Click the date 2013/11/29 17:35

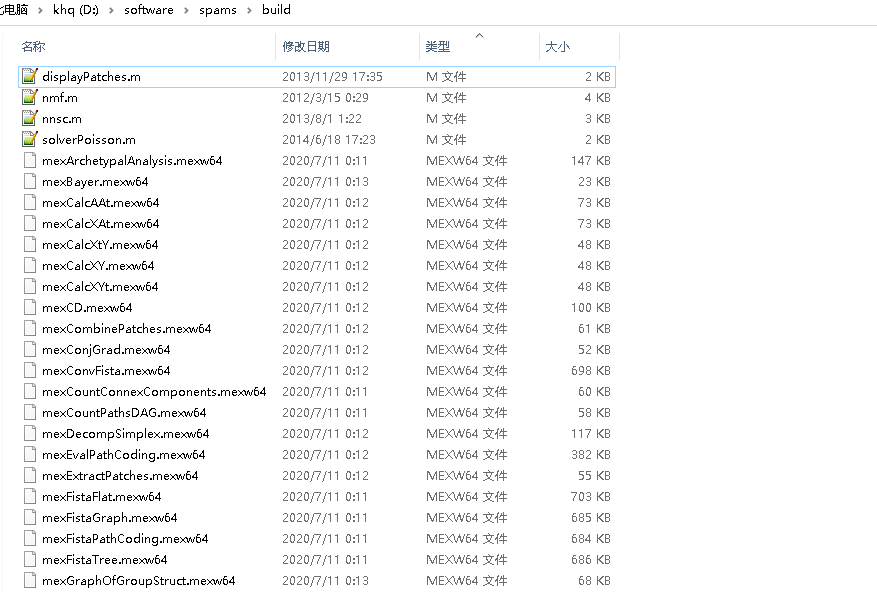coord(332,77)
